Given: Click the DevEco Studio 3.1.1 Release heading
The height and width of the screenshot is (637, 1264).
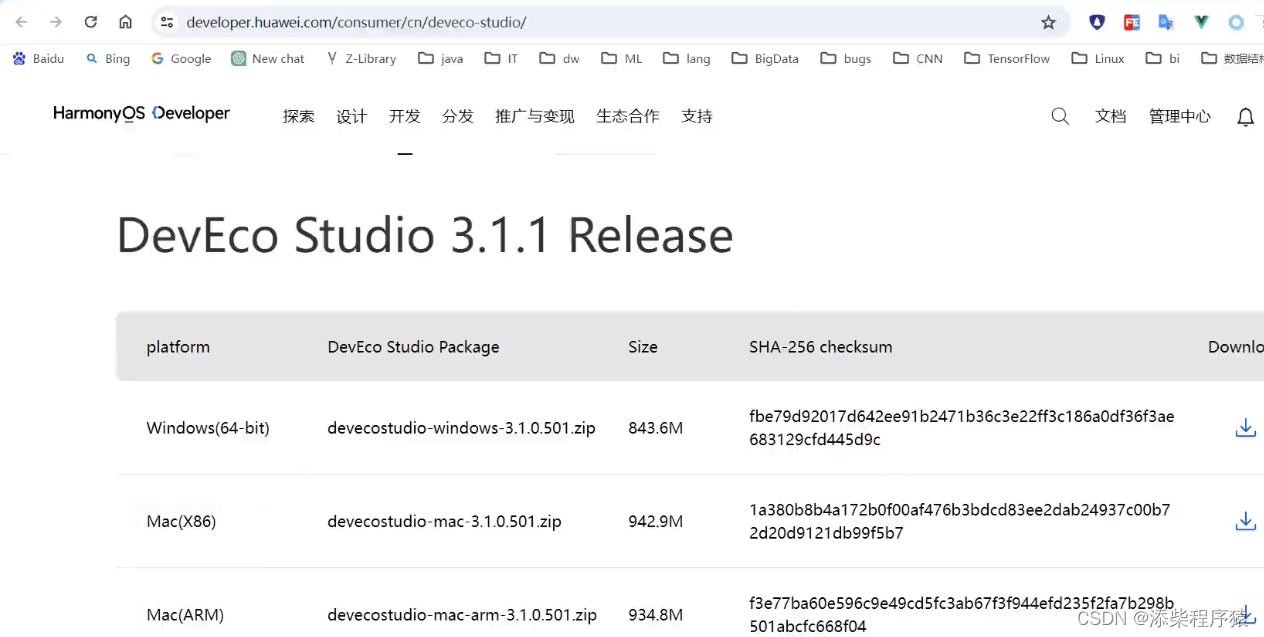Looking at the screenshot, I should point(425,235).
